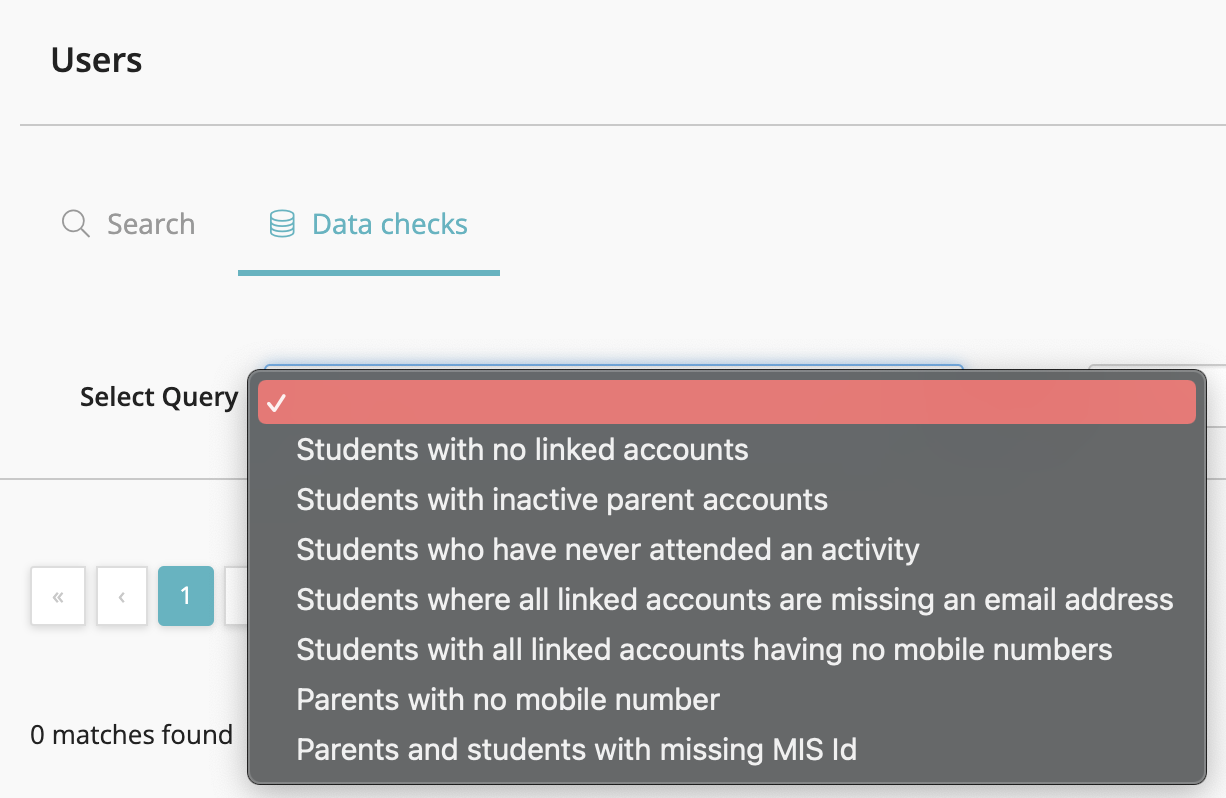Click page 1 pagination button
This screenshot has height=798, width=1226.
pos(186,597)
